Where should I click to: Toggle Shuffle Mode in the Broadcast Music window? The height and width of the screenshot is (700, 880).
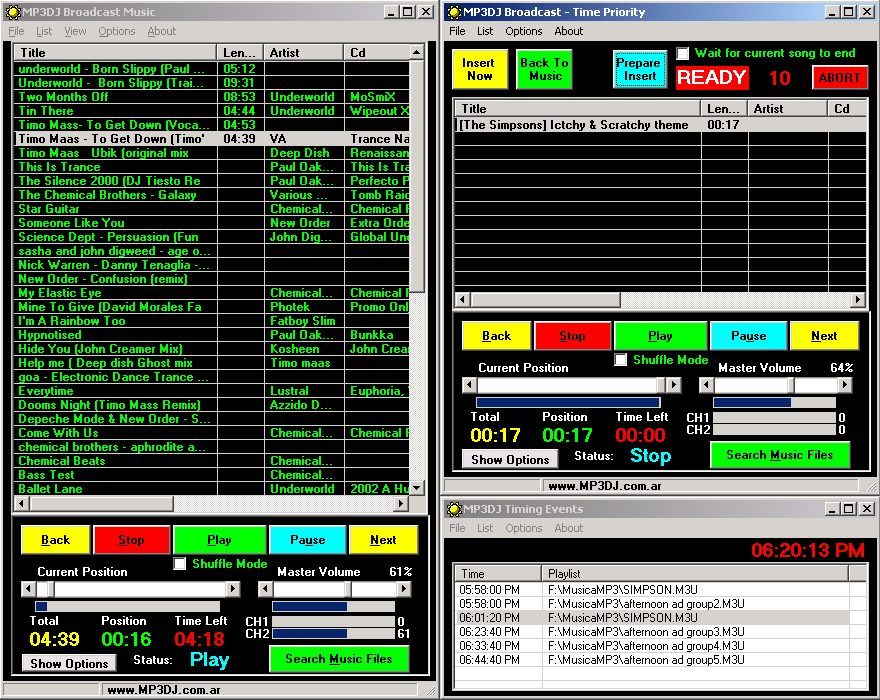pos(180,563)
